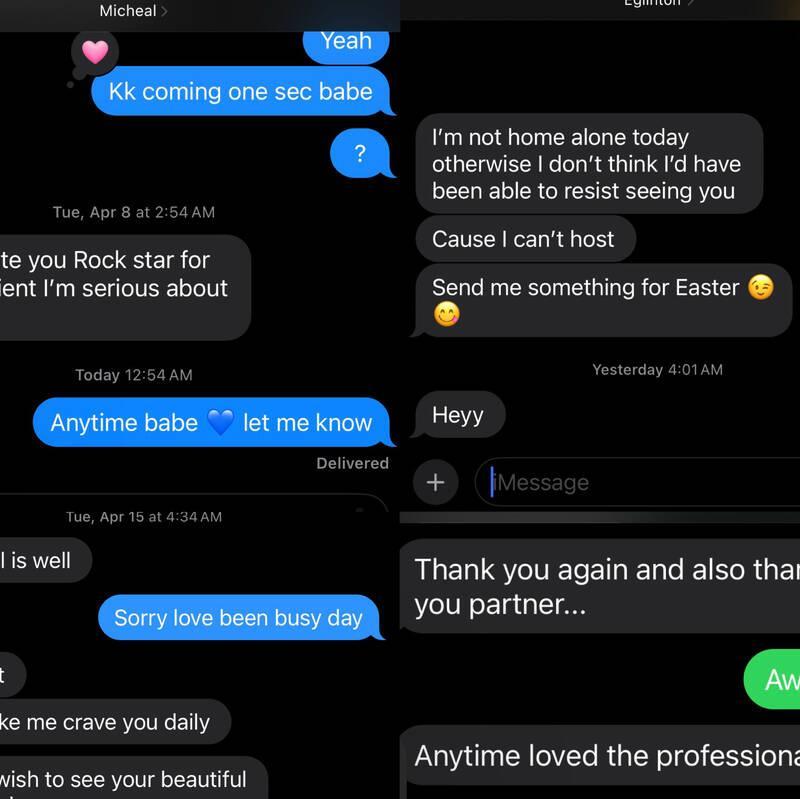Tap the winking face emoji

[x=761, y=287]
